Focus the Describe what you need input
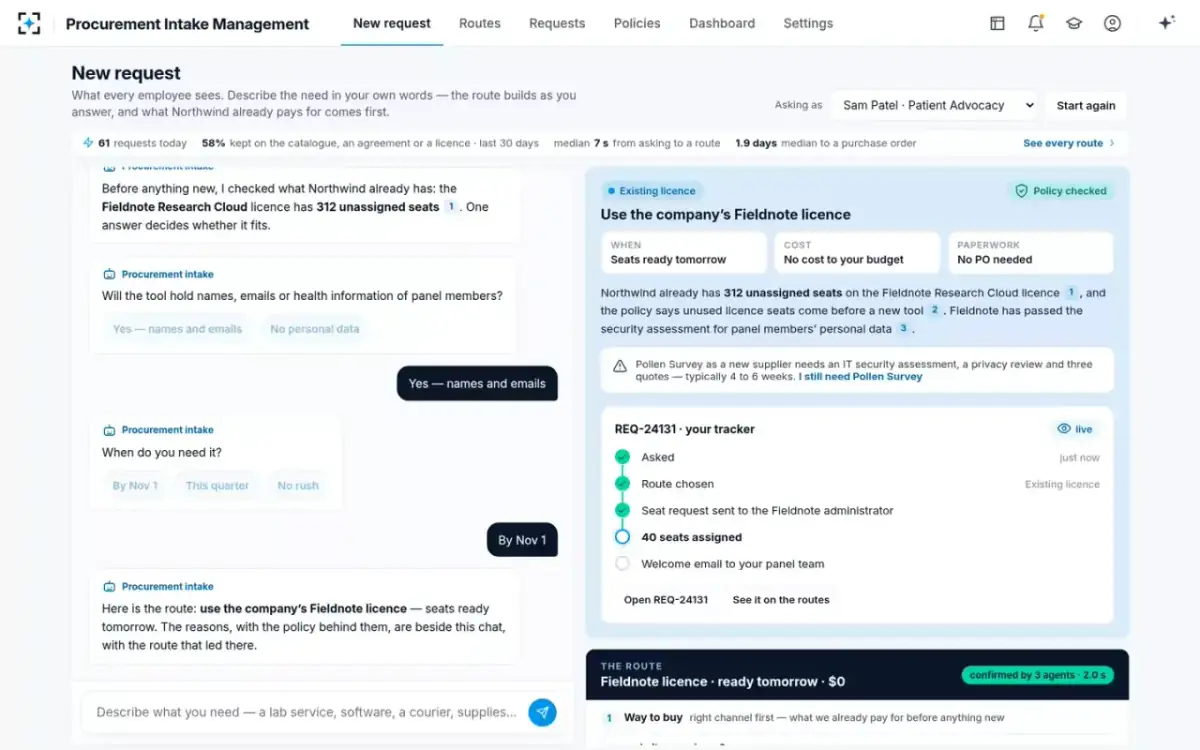Viewport: 1200px width, 750px height. pyautogui.click(x=307, y=712)
